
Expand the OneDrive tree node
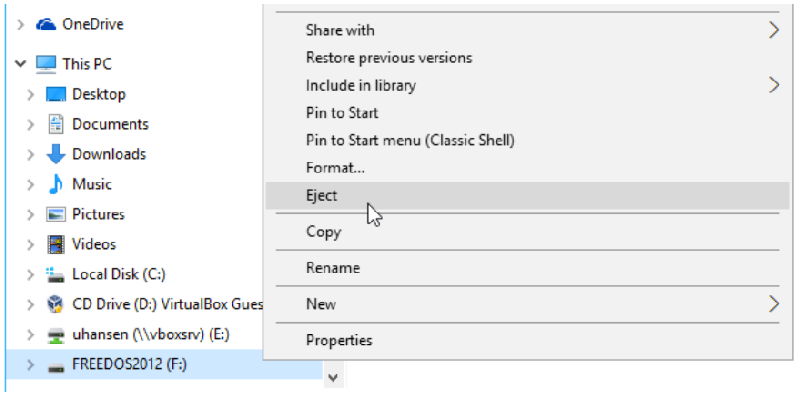[20, 24]
